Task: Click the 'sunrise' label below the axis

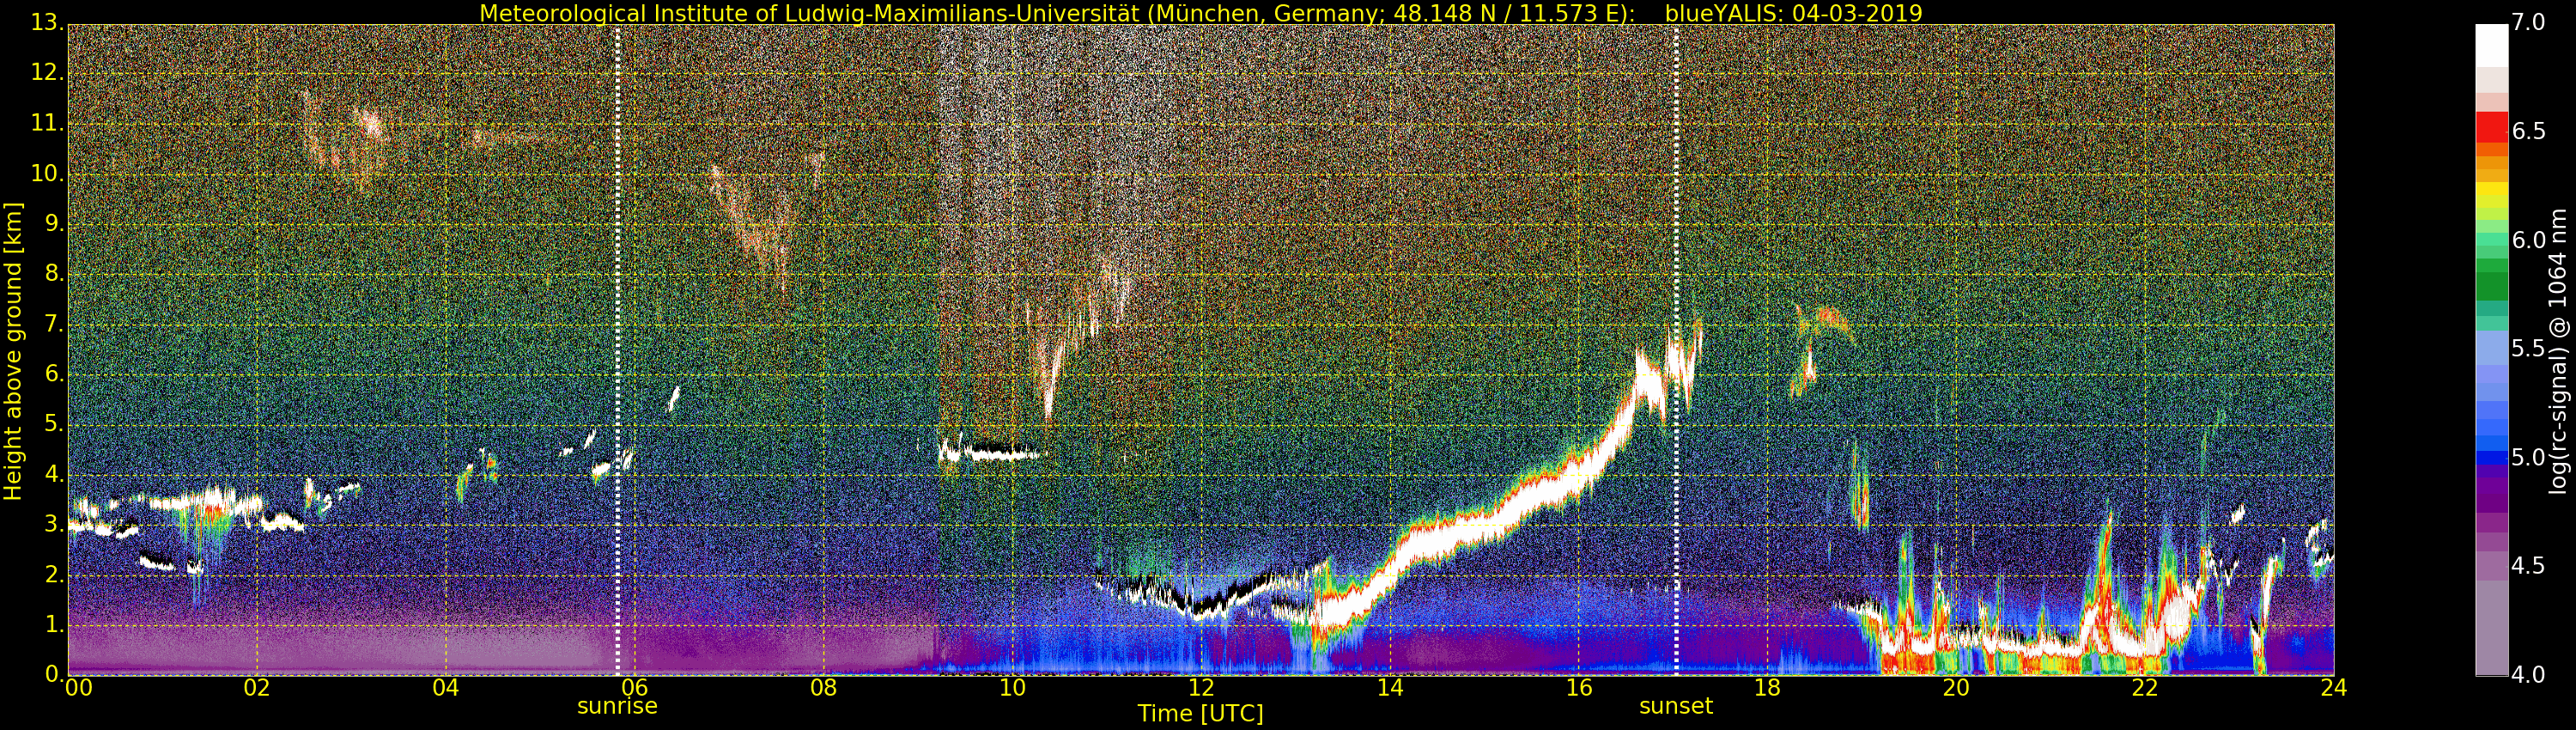Action: click(x=617, y=706)
